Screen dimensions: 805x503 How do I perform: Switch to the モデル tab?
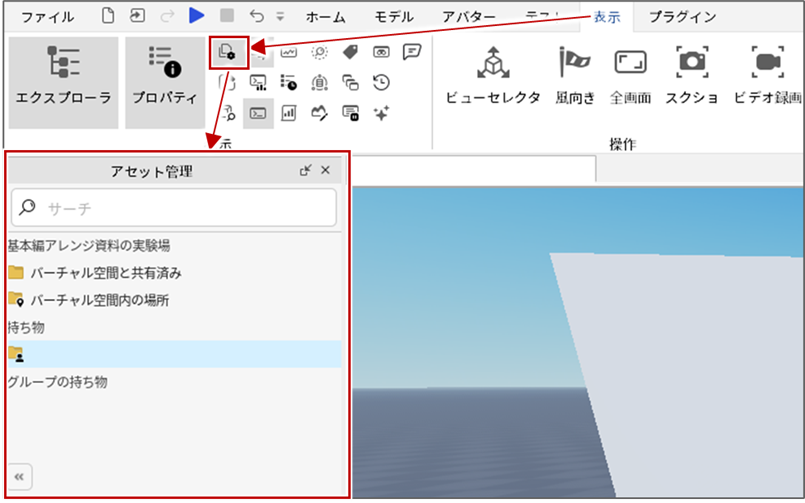pyautogui.click(x=394, y=17)
